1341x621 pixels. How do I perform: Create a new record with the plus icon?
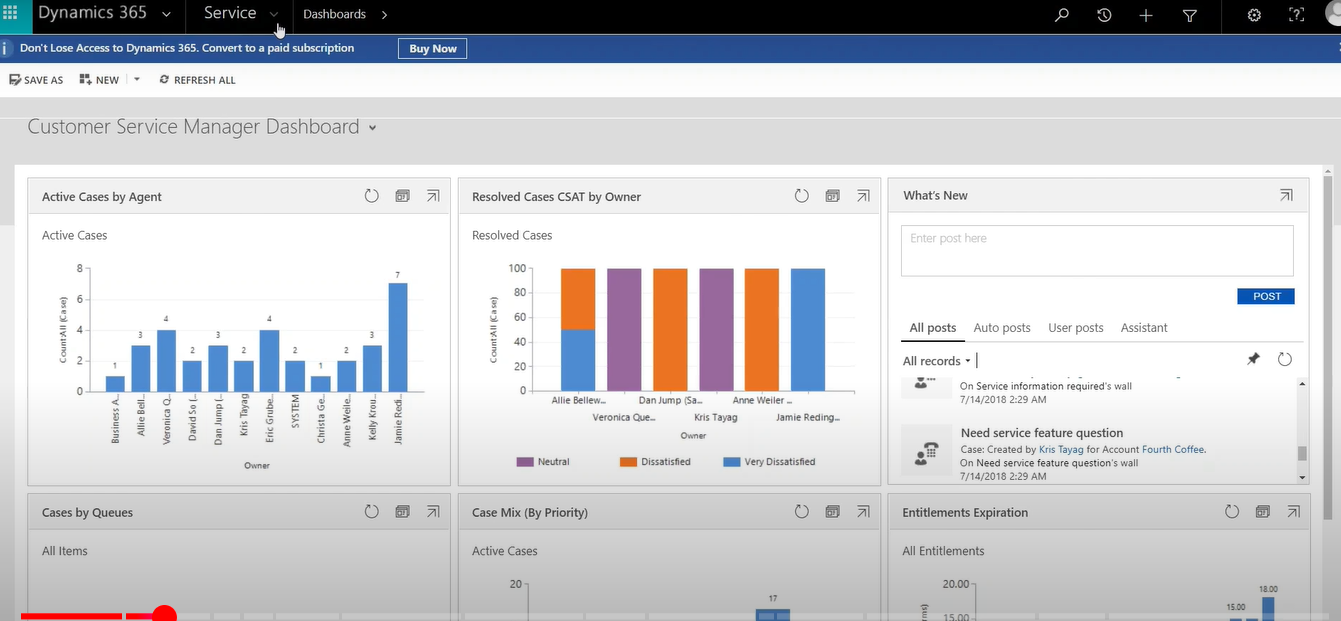coord(1146,15)
